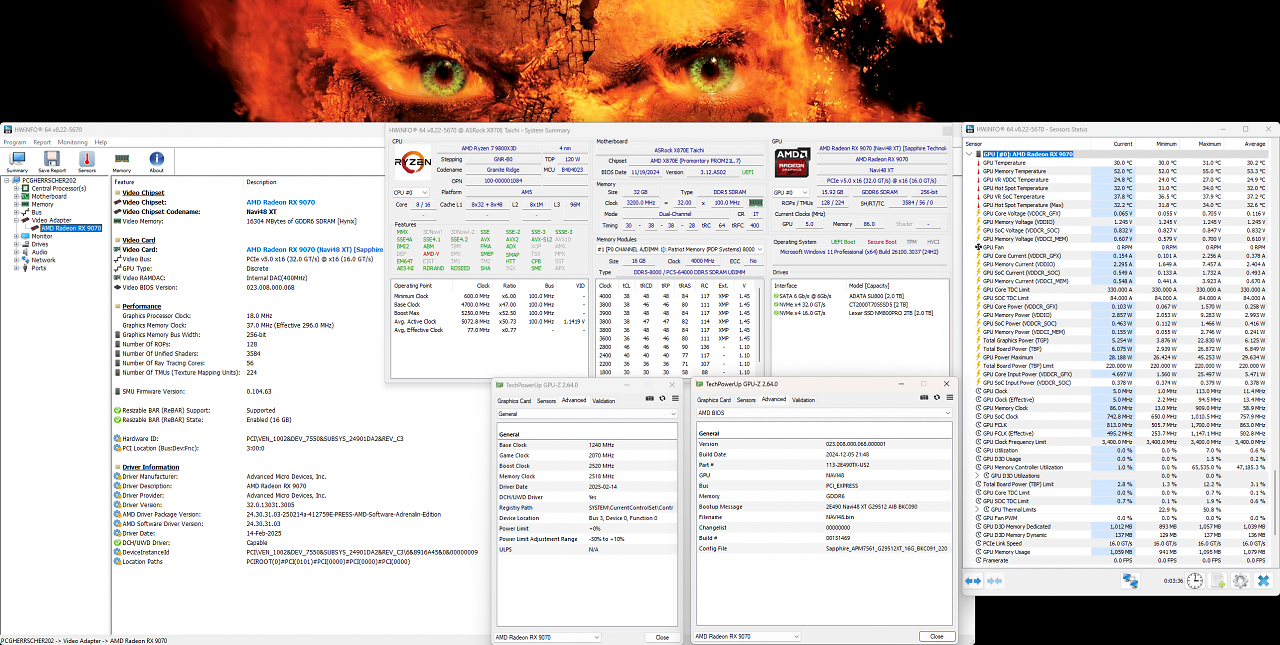1280x645 pixels.
Task: Switch to Graphics Card tab in left GPU-Z
Action: click(x=515, y=400)
